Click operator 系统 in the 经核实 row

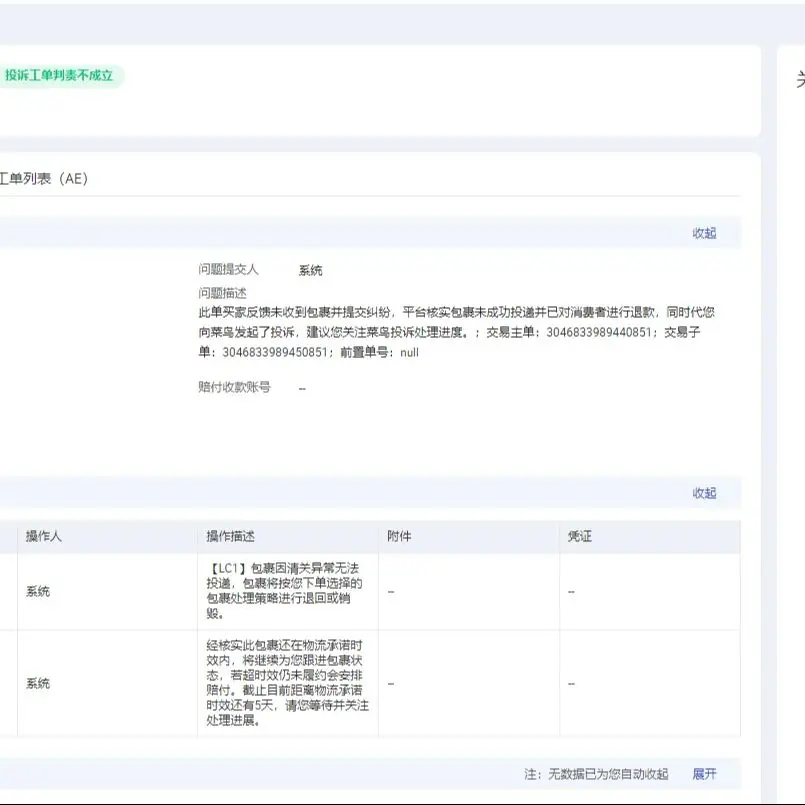(38, 683)
